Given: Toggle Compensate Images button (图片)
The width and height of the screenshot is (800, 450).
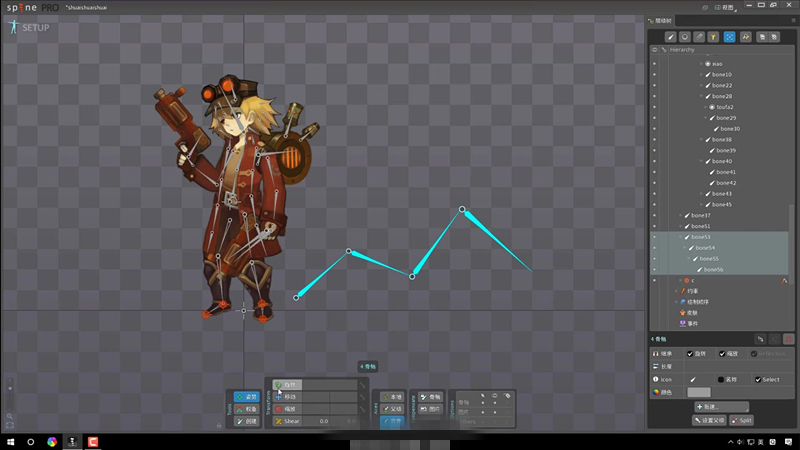Looking at the screenshot, I should [x=430, y=409].
